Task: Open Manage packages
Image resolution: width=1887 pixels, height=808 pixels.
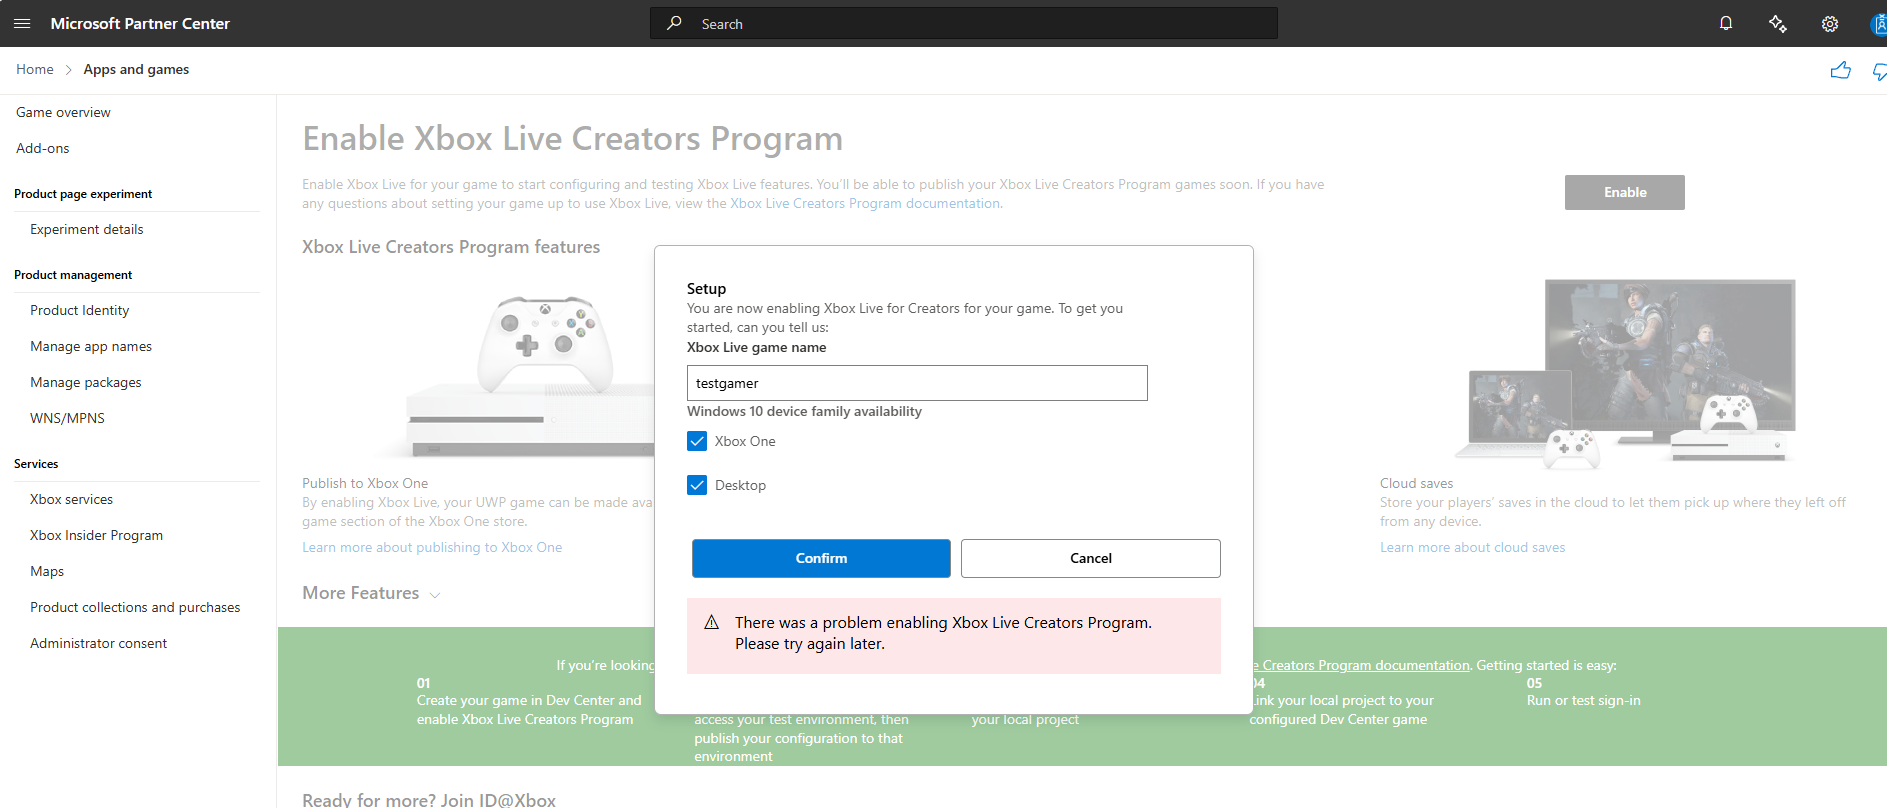Action: coord(86,382)
